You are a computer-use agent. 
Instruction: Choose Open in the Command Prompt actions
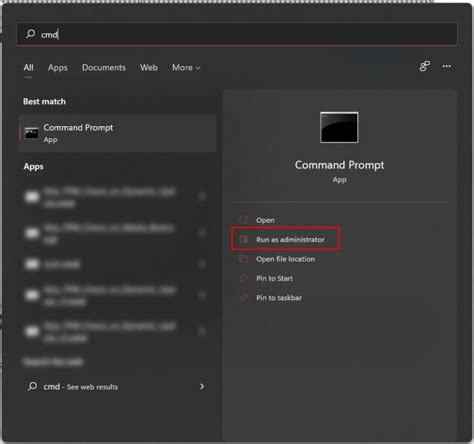click(265, 220)
